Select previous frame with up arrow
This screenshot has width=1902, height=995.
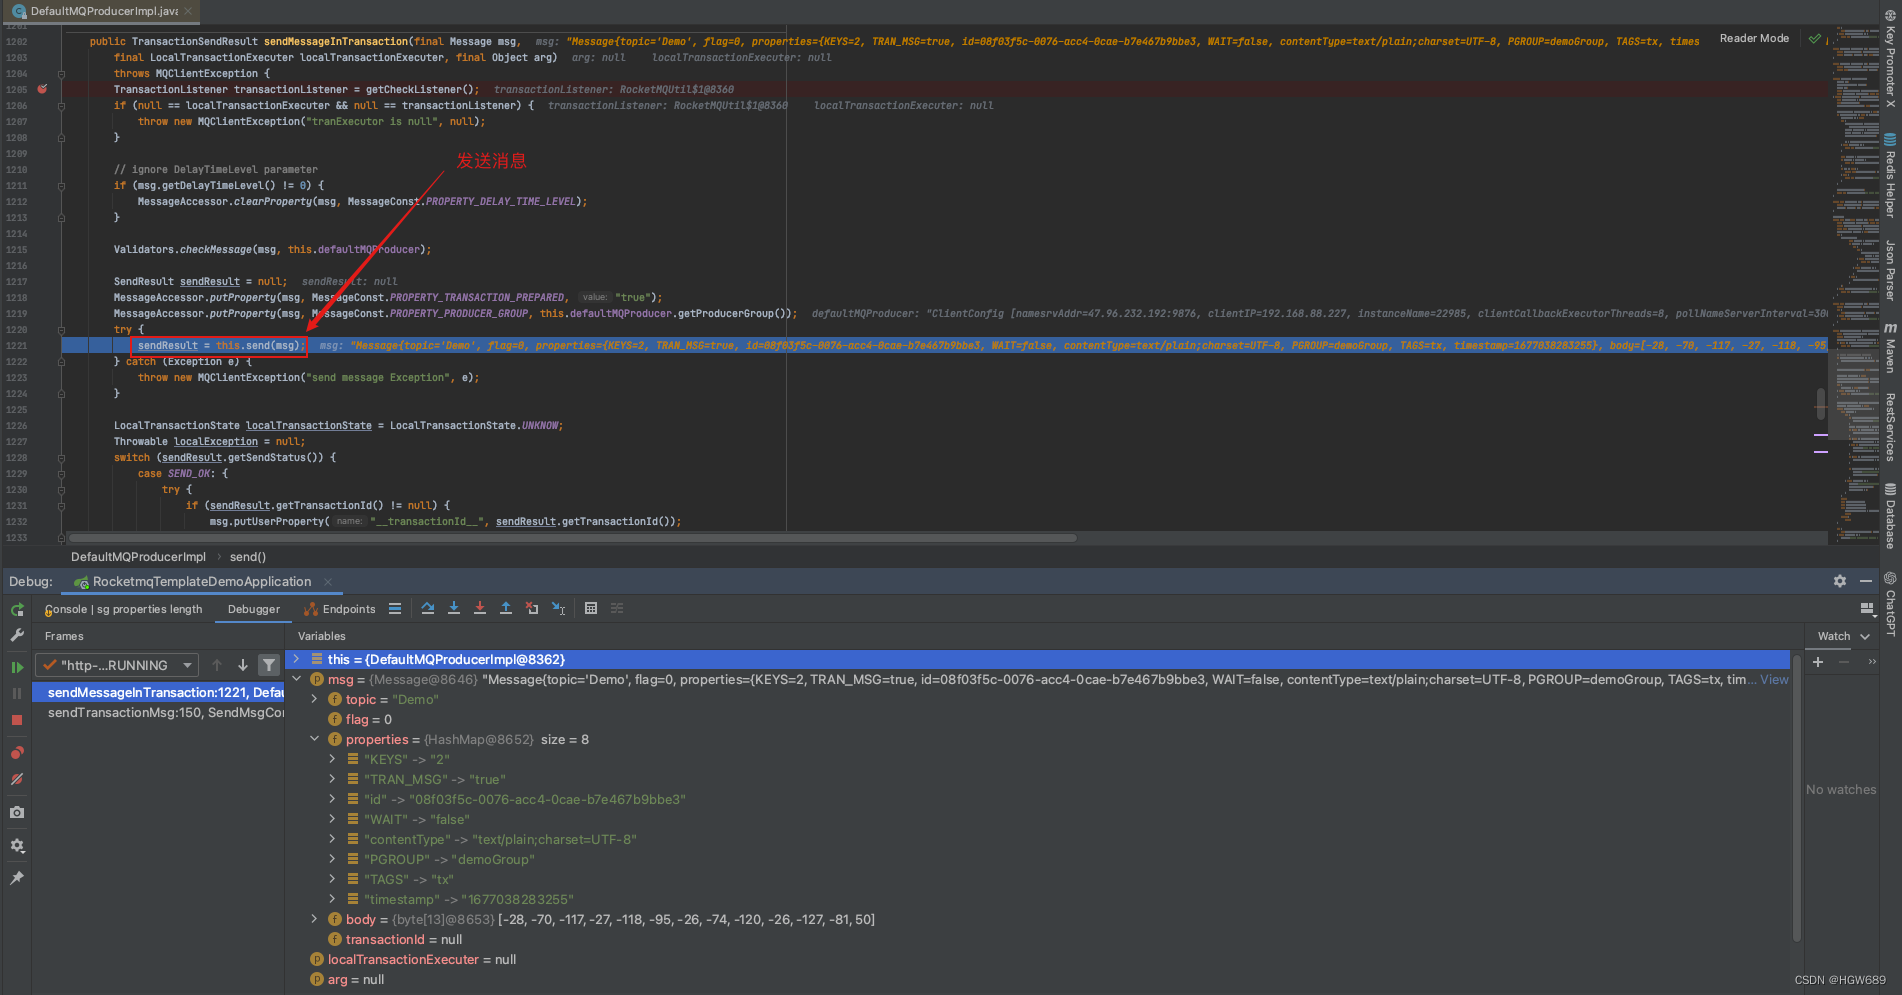[217, 665]
